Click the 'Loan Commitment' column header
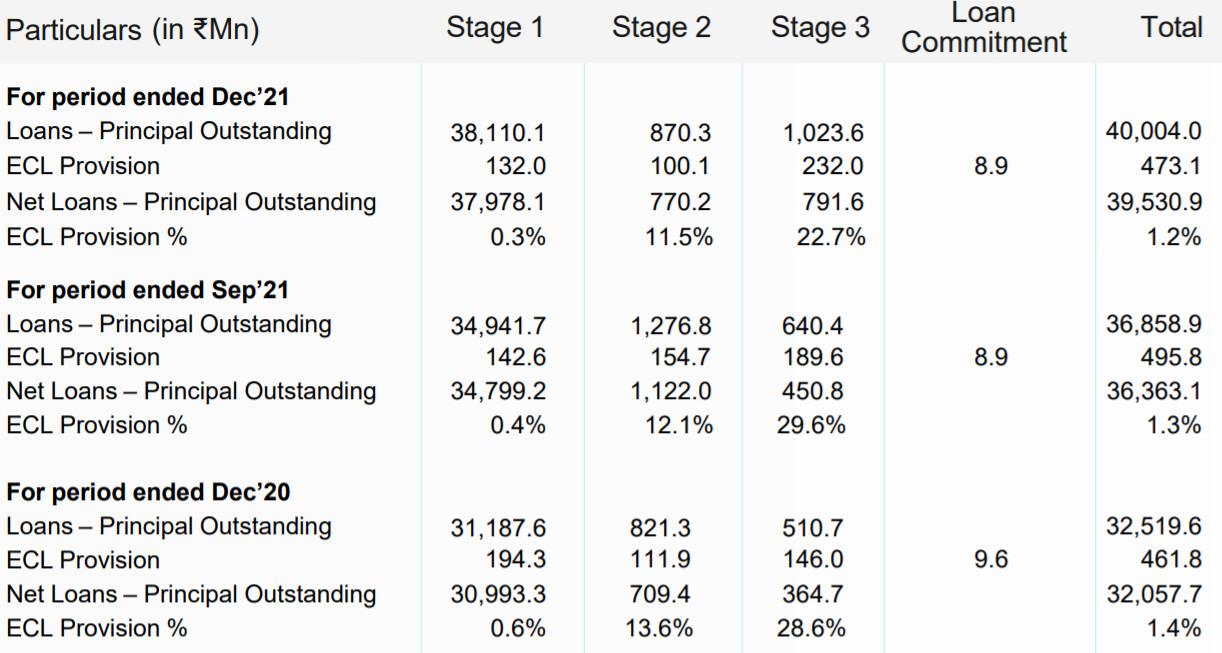The width and height of the screenshot is (1222, 653). tap(984, 28)
